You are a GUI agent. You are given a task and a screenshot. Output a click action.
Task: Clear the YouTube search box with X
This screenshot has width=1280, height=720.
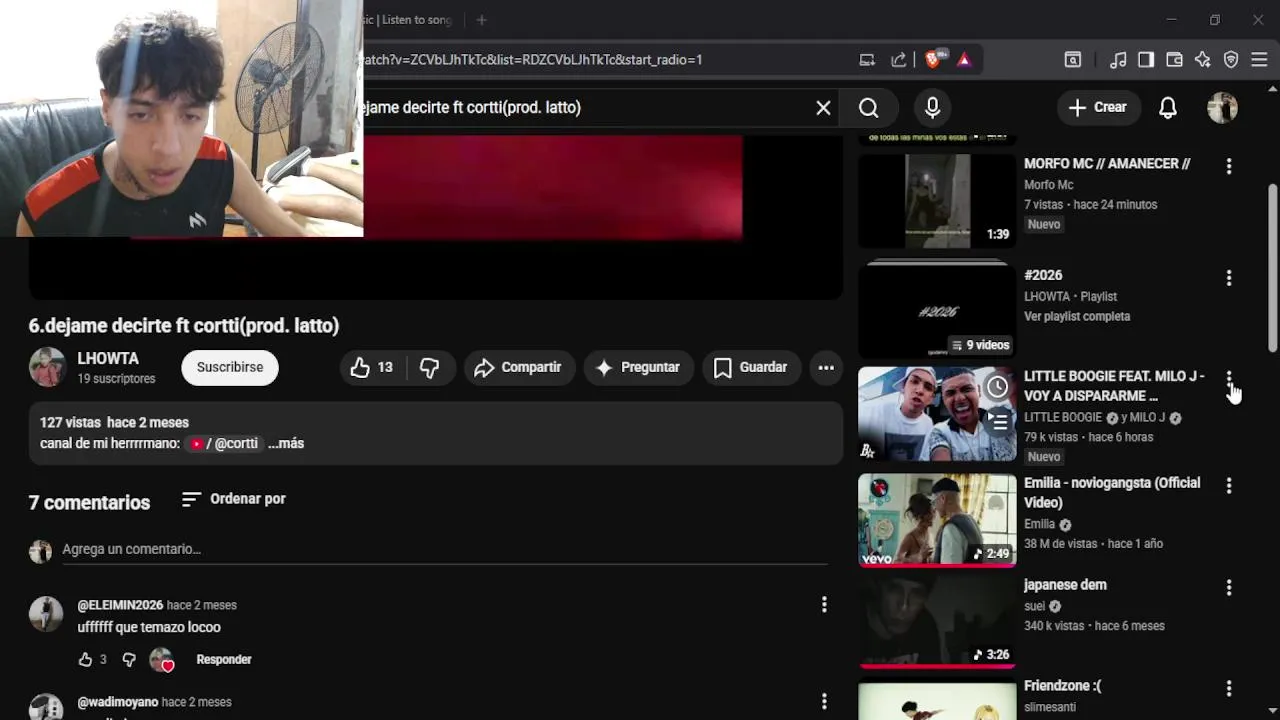(x=823, y=108)
